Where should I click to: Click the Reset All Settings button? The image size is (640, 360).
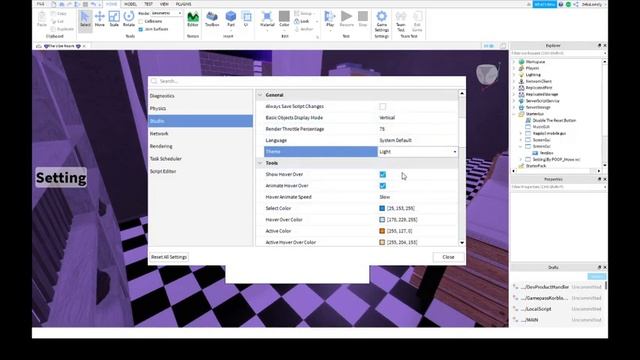coord(169,257)
